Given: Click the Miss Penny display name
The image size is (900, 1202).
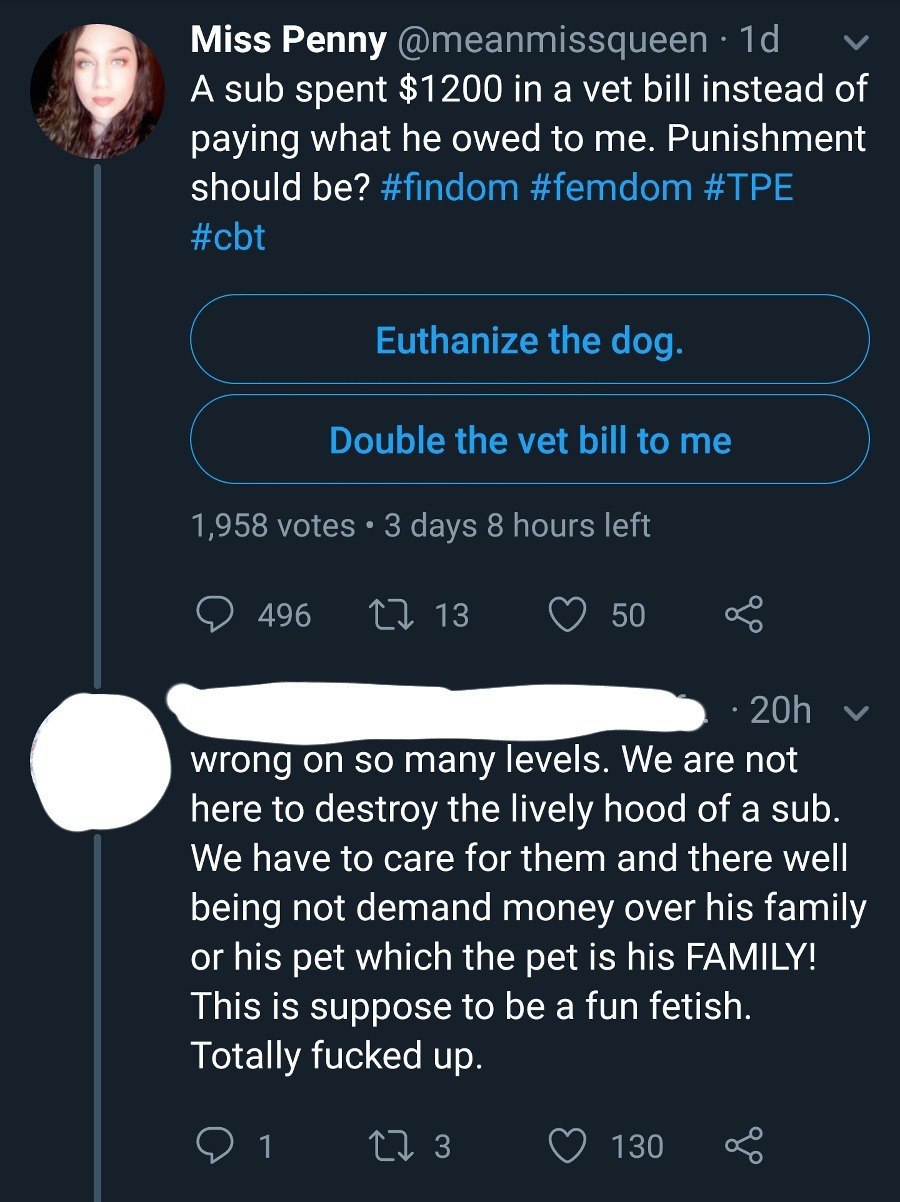Looking at the screenshot, I should [x=288, y=40].
